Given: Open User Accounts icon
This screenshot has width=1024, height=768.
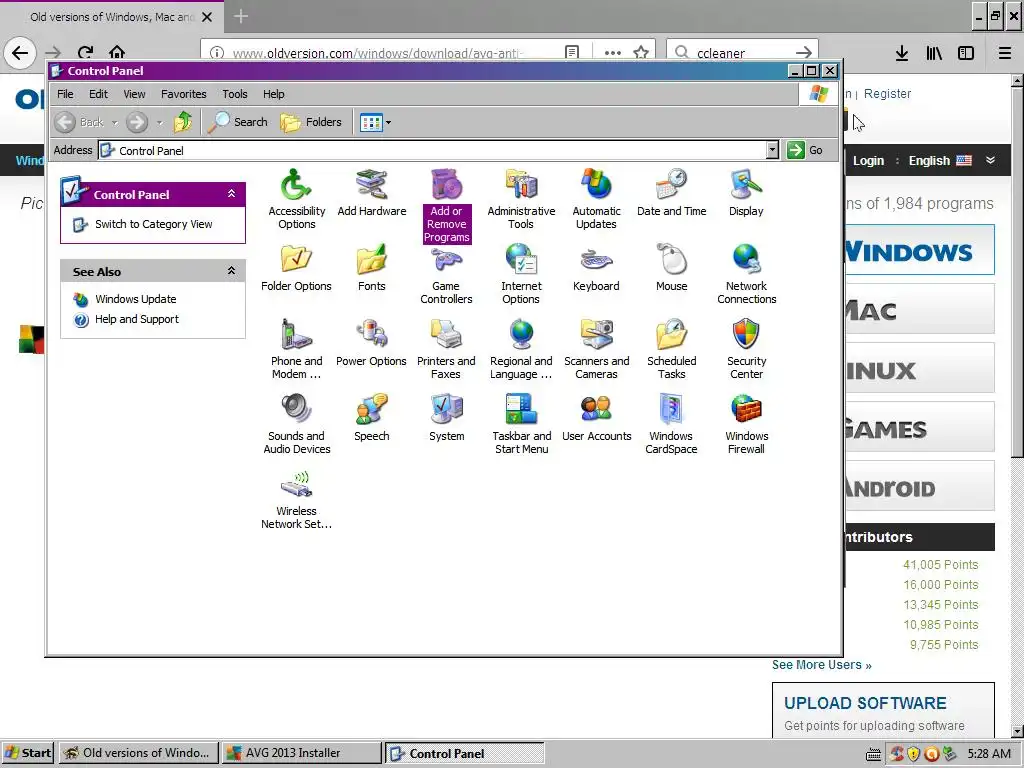Looking at the screenshot, I should point(596,418).
